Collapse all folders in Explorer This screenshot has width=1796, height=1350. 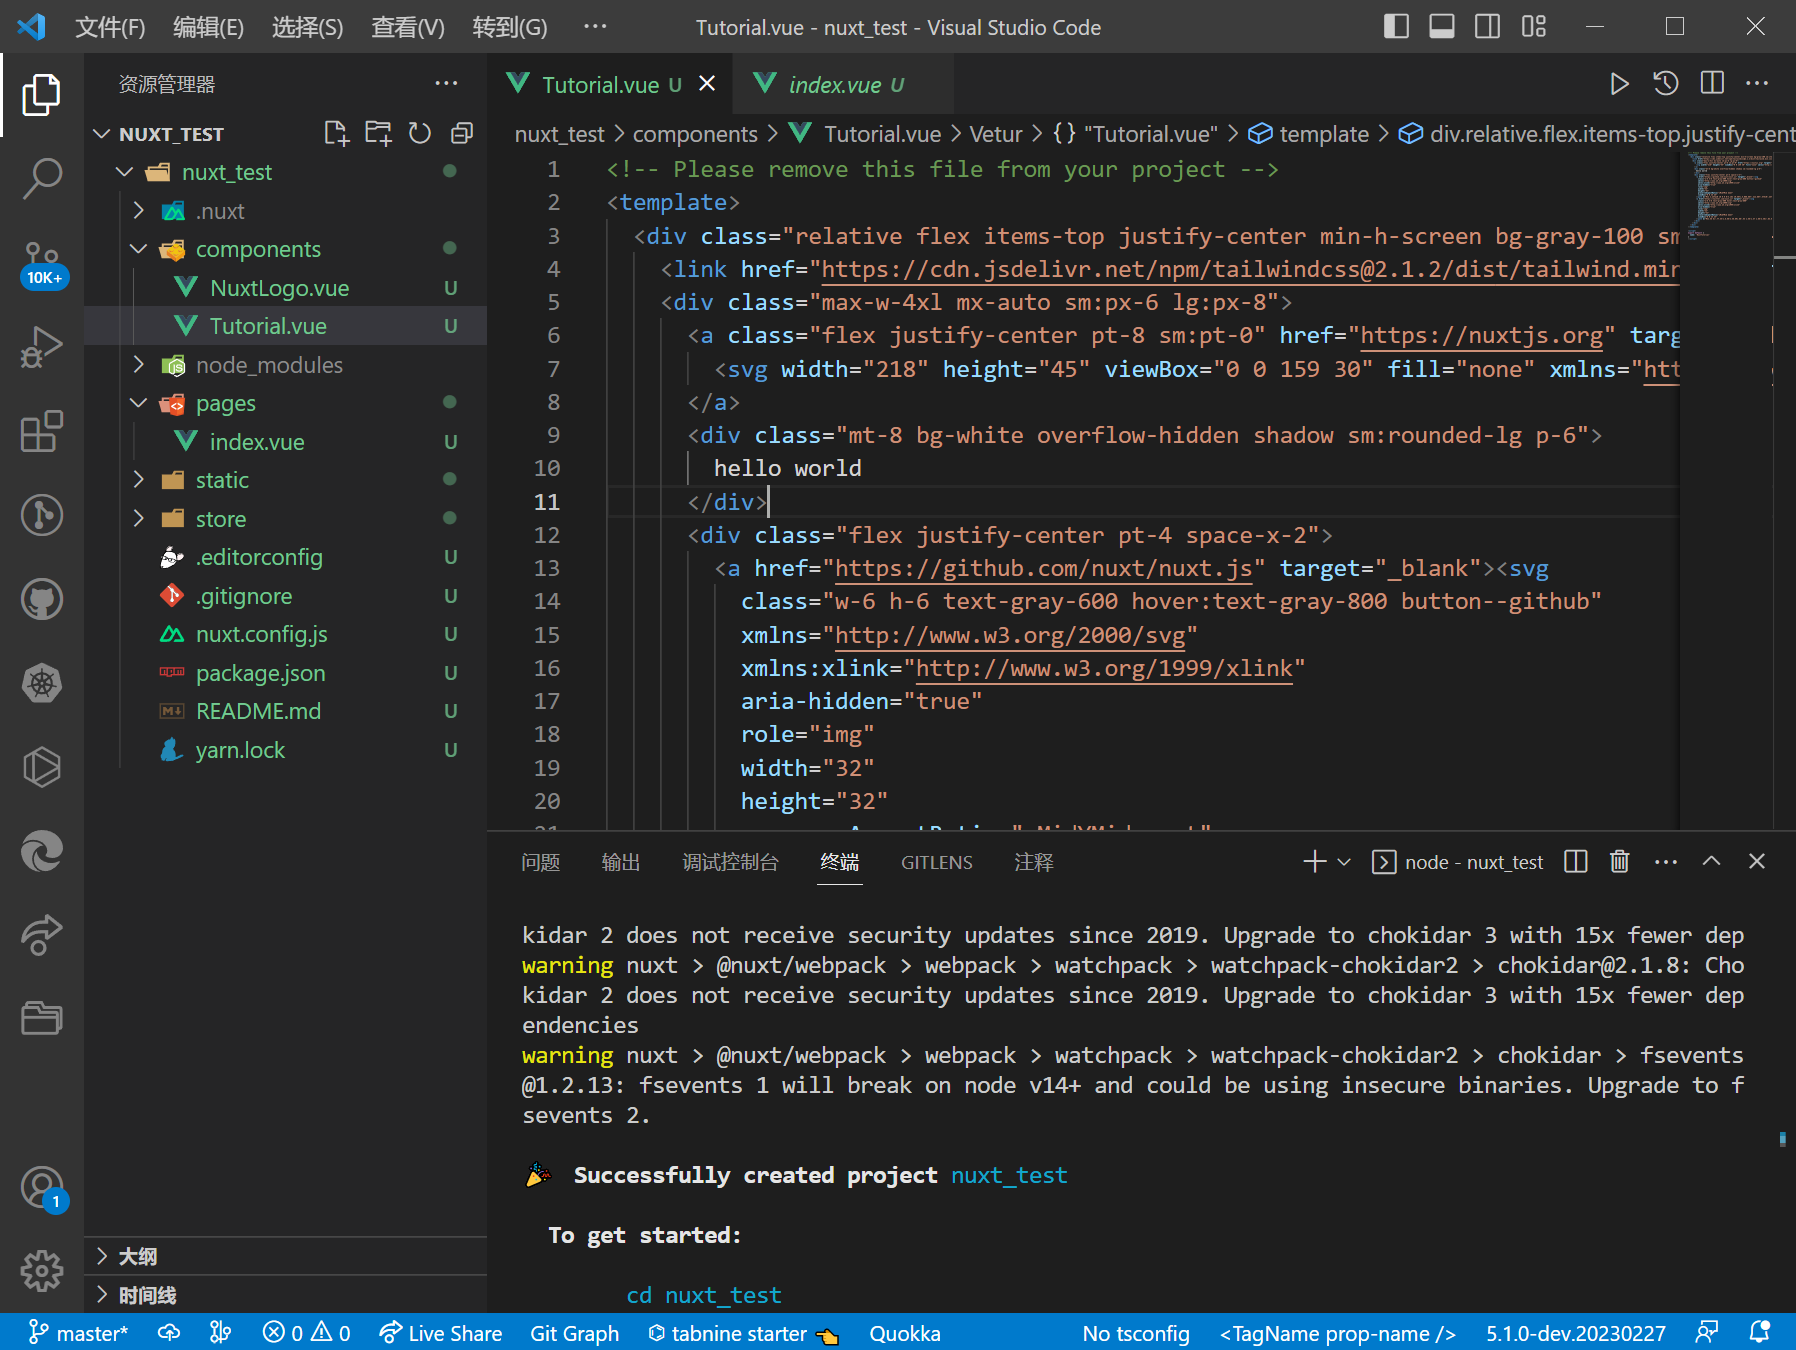point(462,133)
